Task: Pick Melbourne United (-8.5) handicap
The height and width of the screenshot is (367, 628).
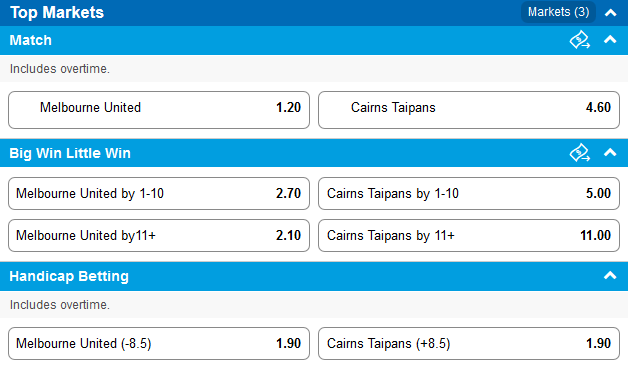Action: [x=159, y=344]
